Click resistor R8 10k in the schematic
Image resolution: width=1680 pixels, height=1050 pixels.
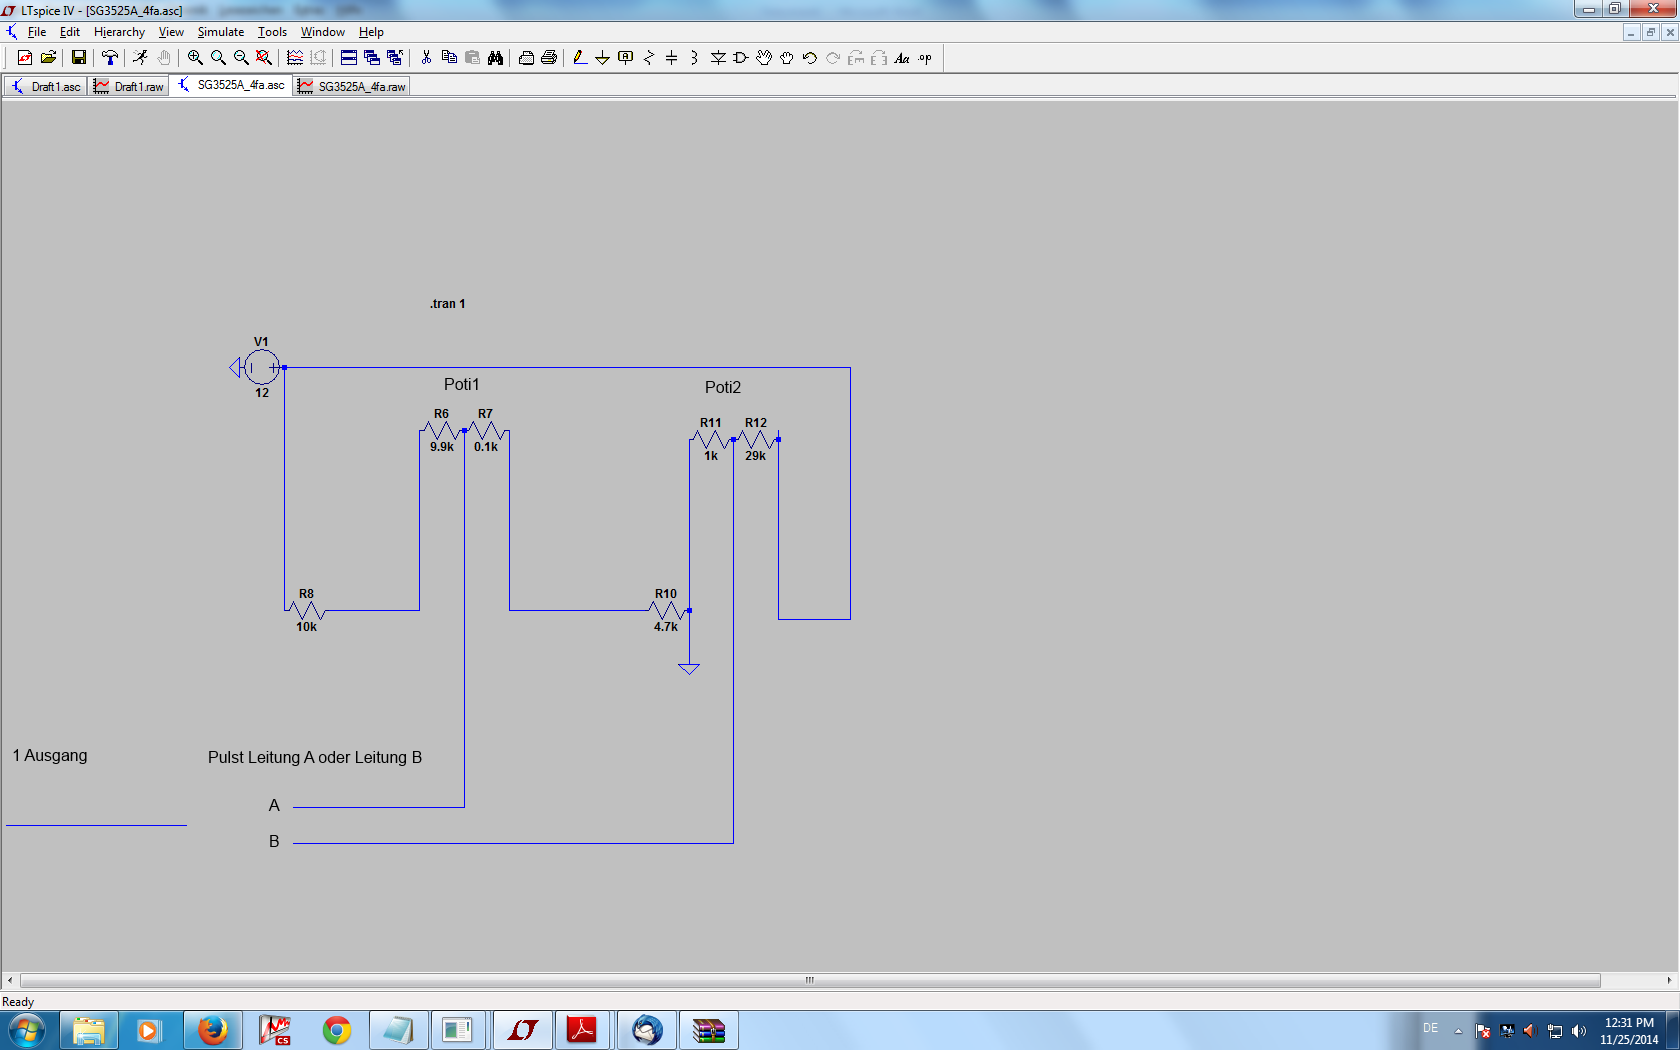306,610
